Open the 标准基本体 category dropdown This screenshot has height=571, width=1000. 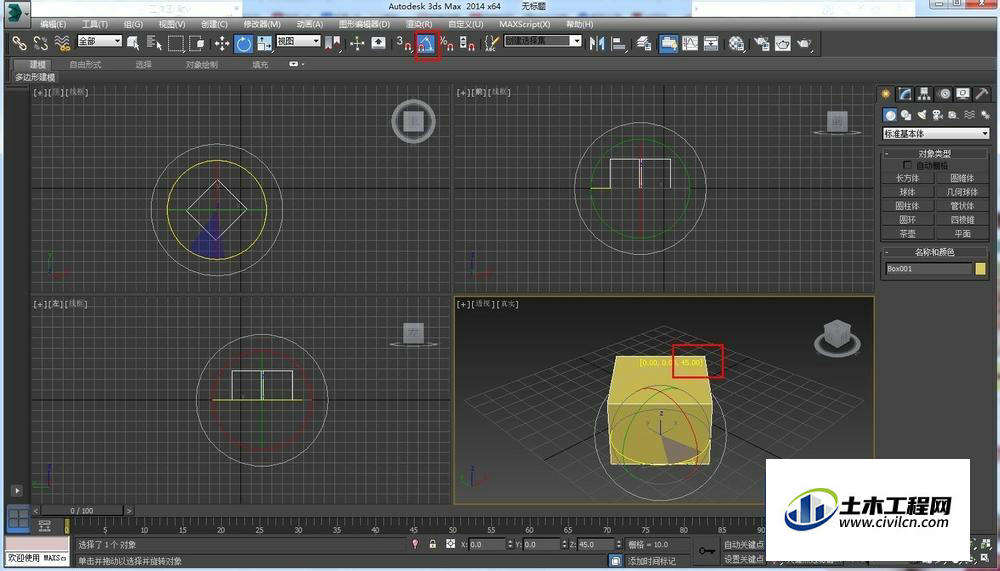click(x=936, y=133)
